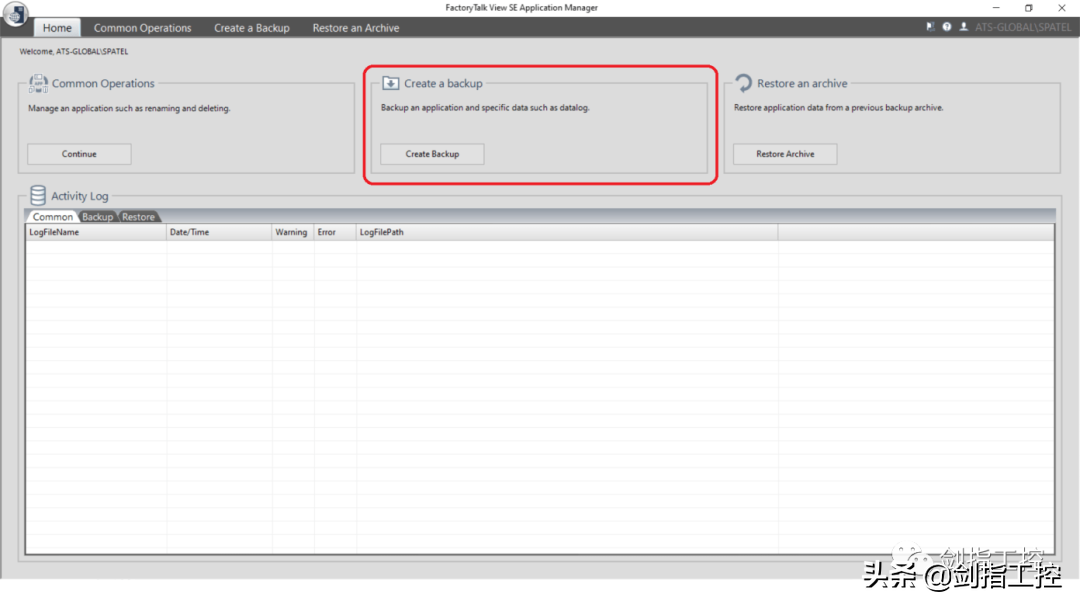Open the Restore an Archive ribbon tab

pyautogui.click(x=355, y=28)
